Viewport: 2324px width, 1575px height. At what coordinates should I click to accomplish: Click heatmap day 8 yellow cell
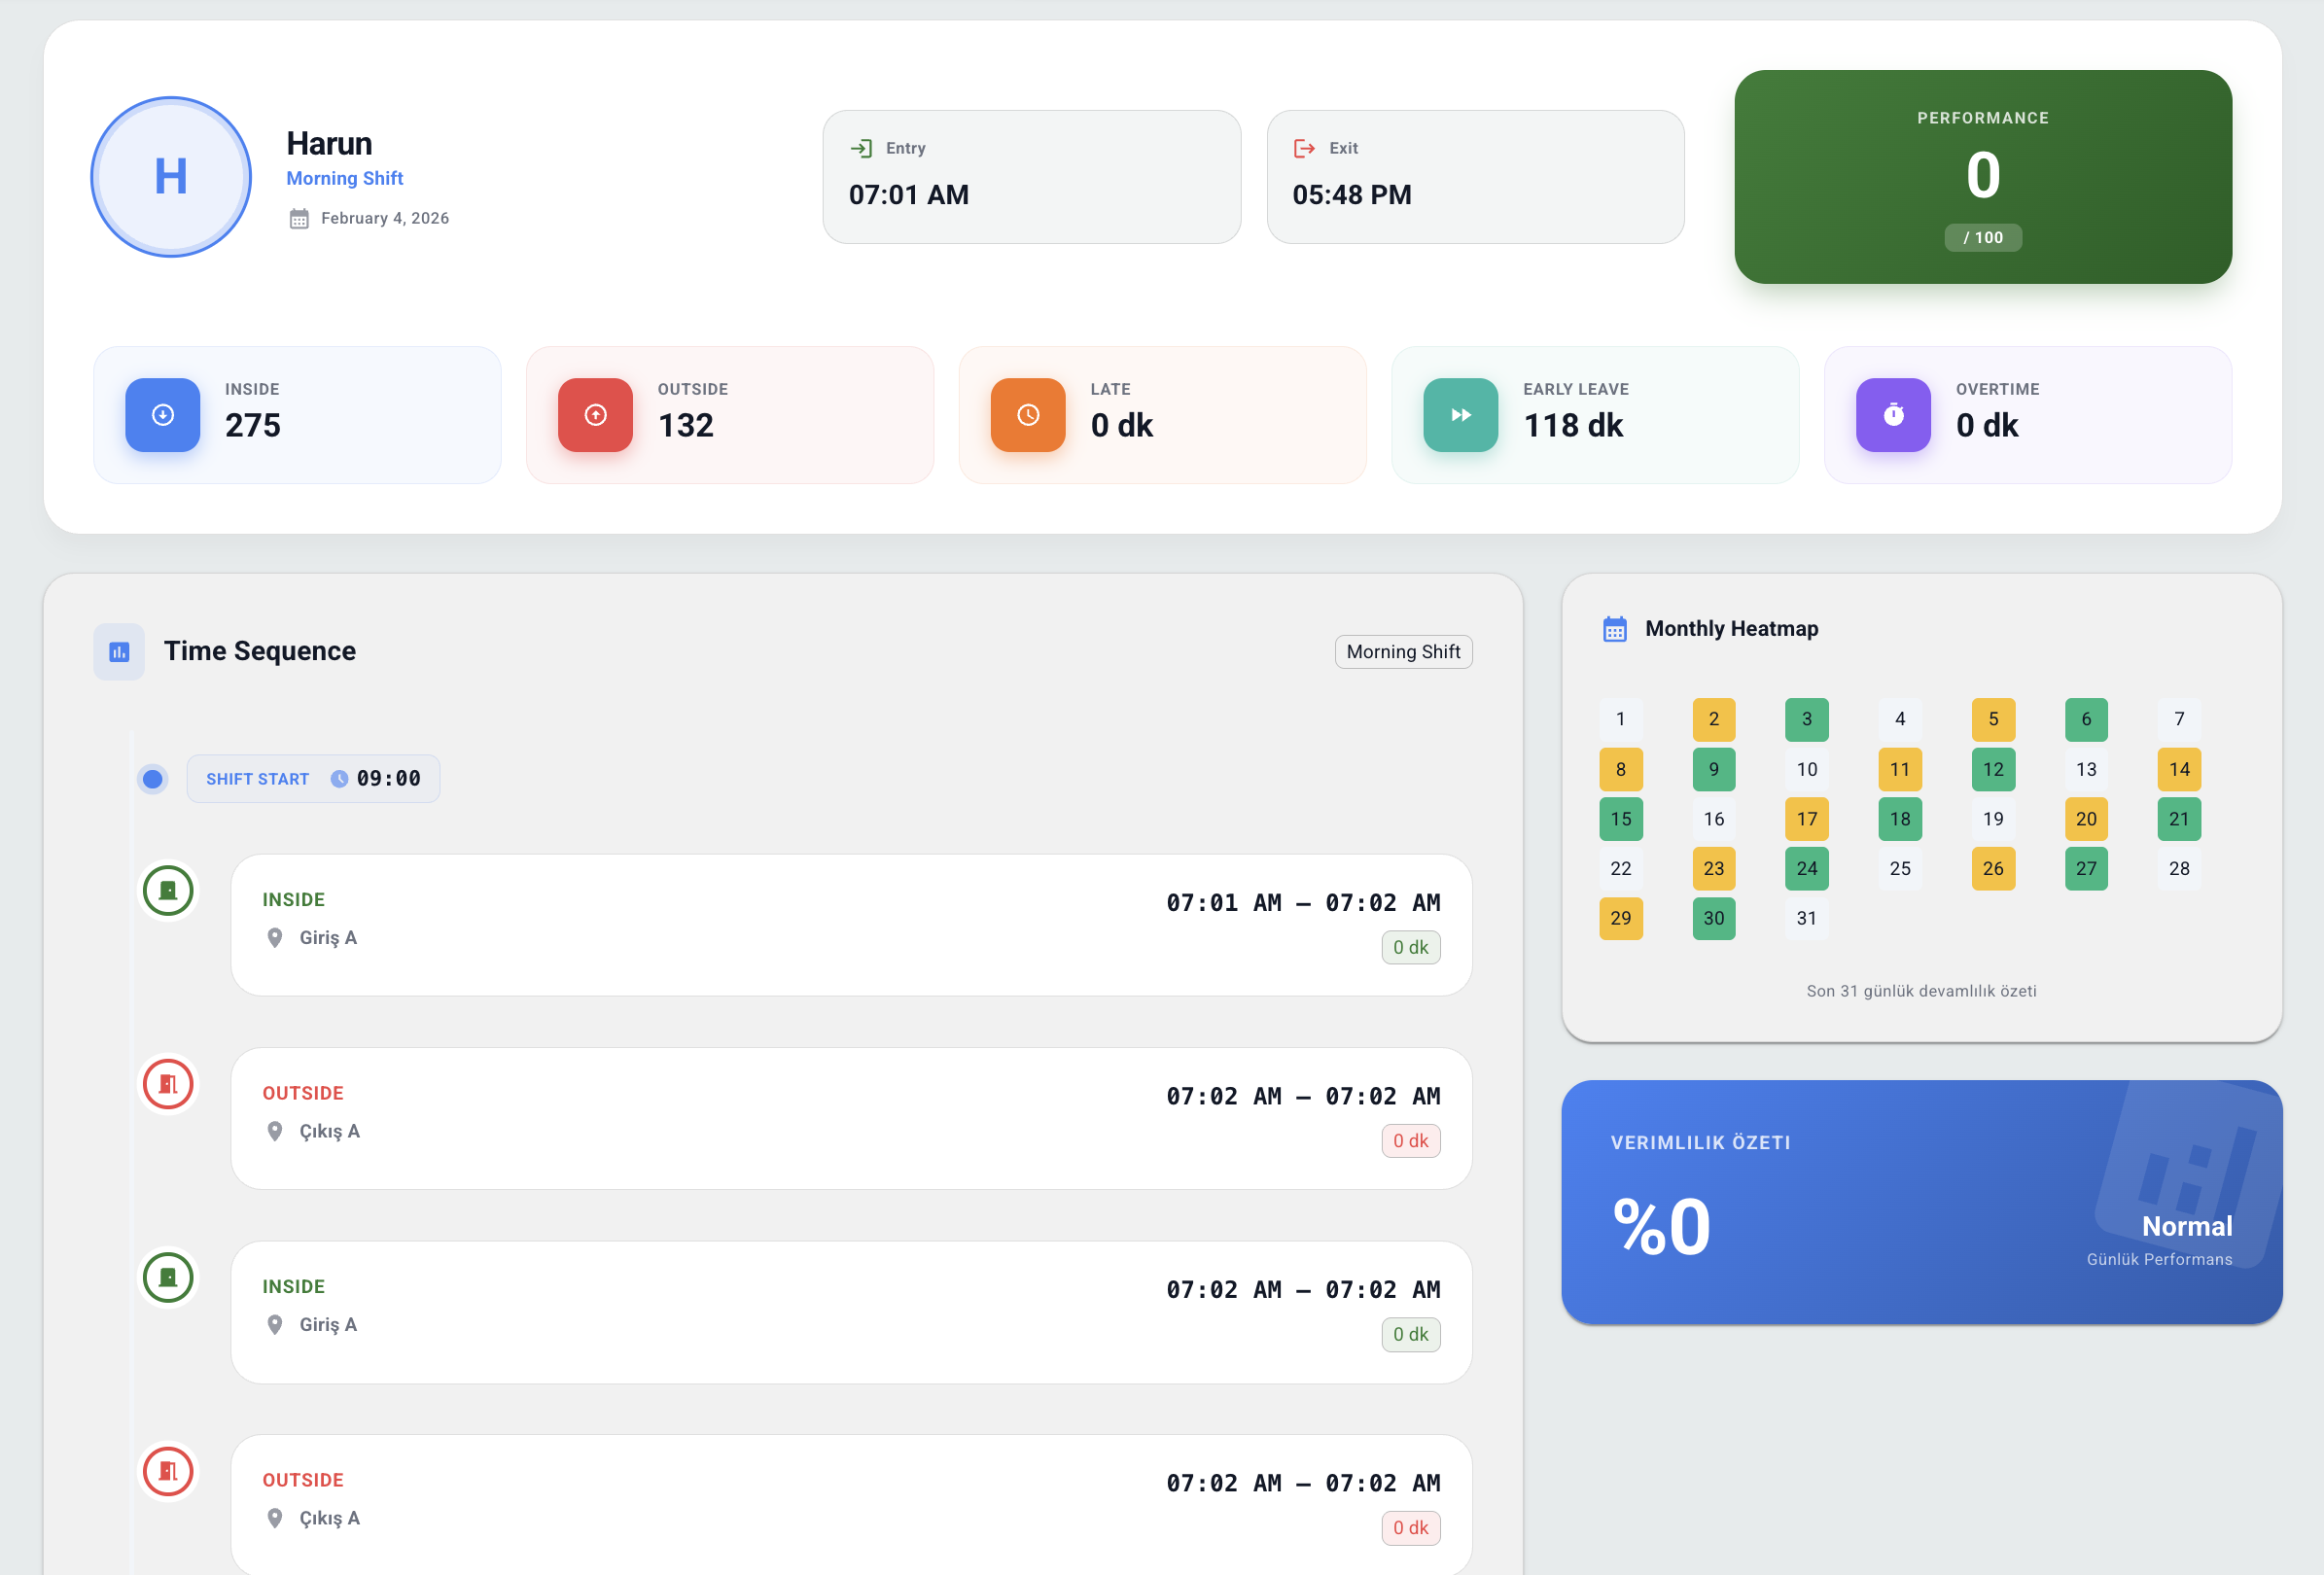point(1620,769)
